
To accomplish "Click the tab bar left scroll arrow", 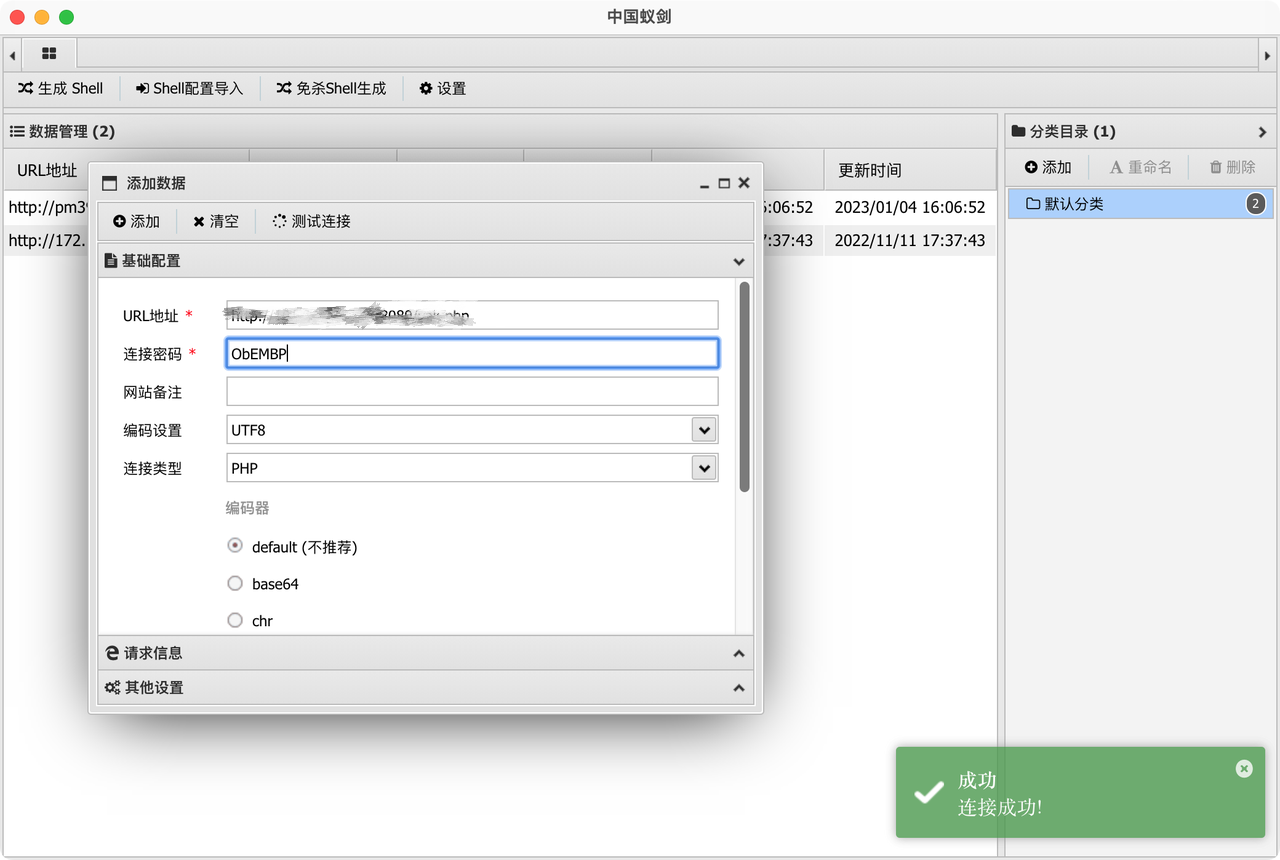I will 12,54.
